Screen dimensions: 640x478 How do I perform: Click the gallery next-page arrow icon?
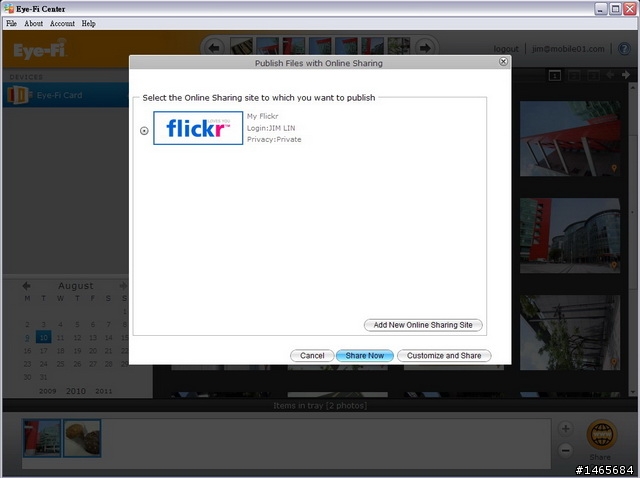(625, 75)
